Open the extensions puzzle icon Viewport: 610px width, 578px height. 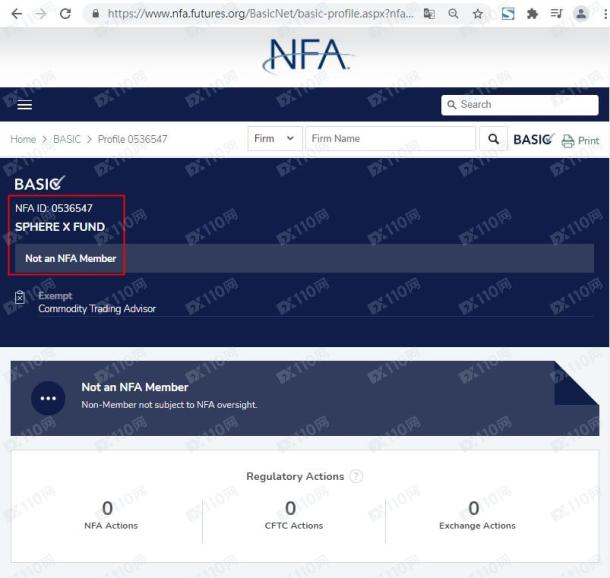point(532,14)
